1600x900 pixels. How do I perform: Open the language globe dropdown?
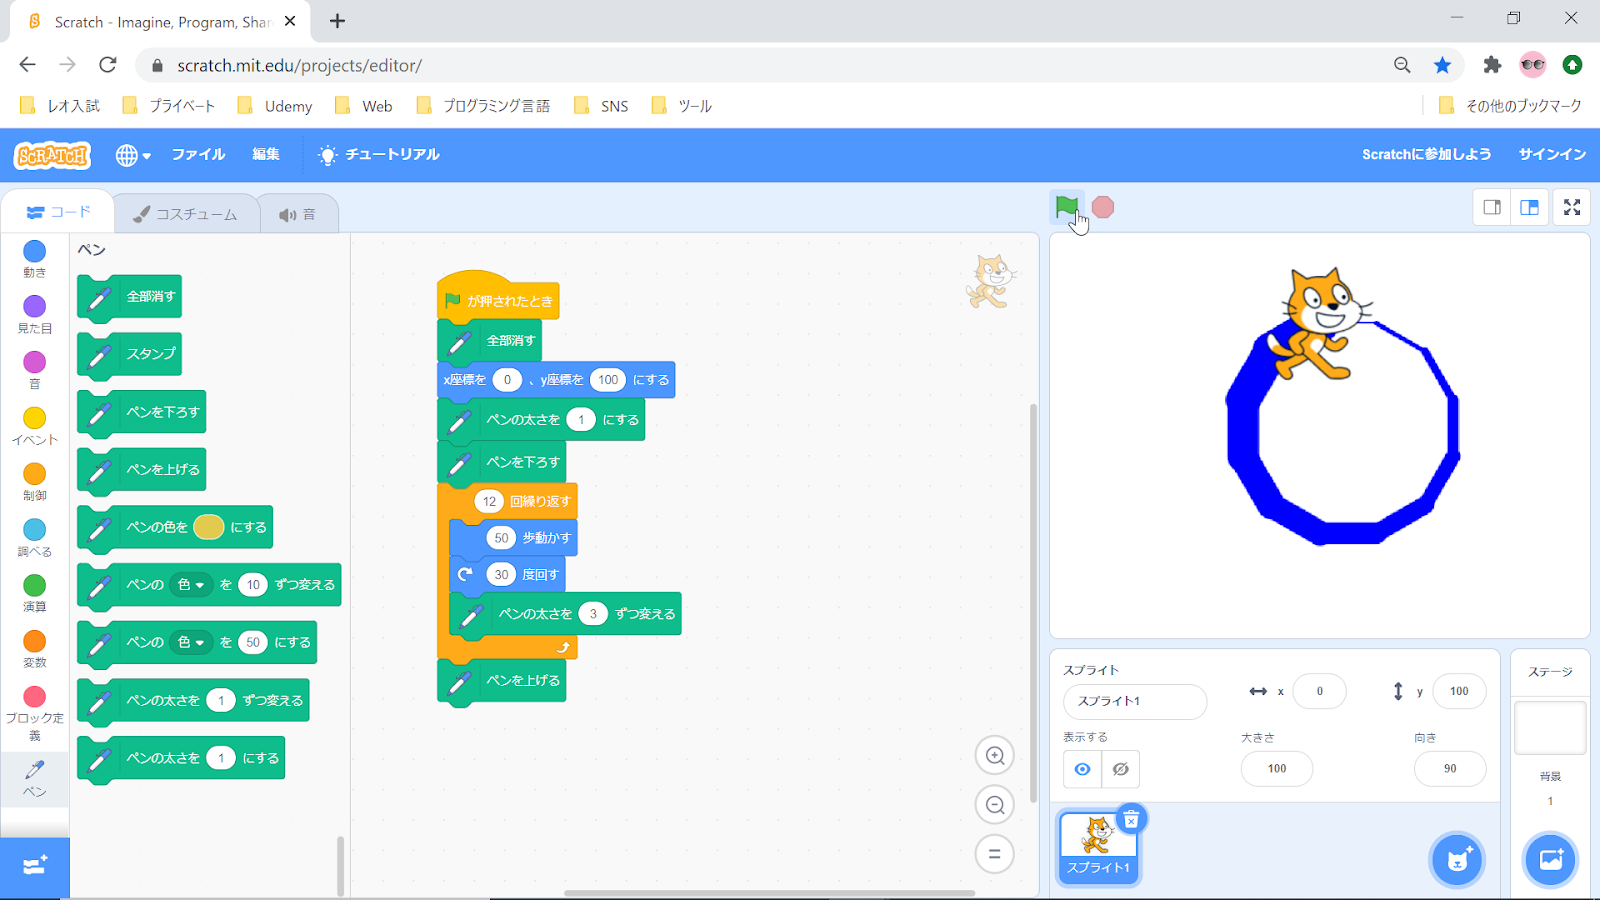point(133,155)
